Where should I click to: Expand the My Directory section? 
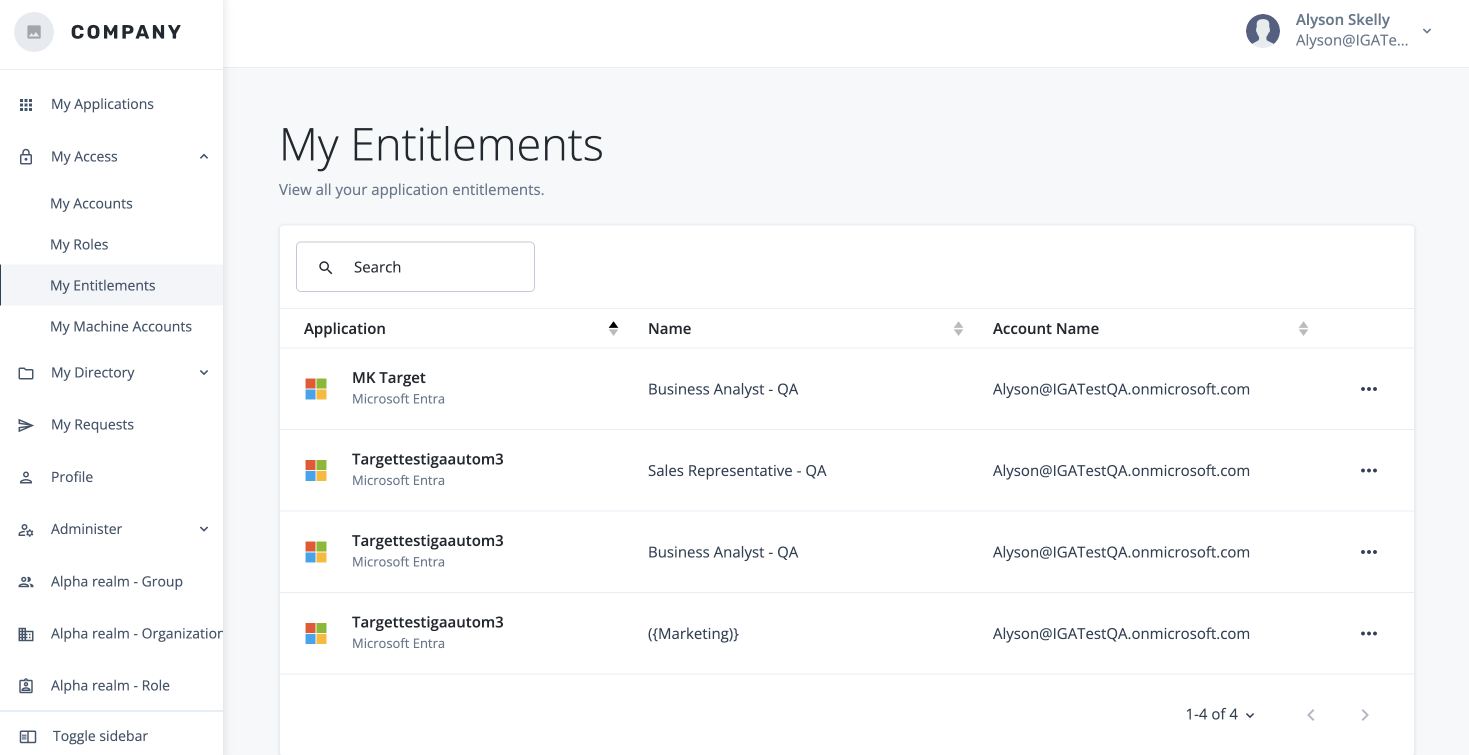[x=204, y=372]
